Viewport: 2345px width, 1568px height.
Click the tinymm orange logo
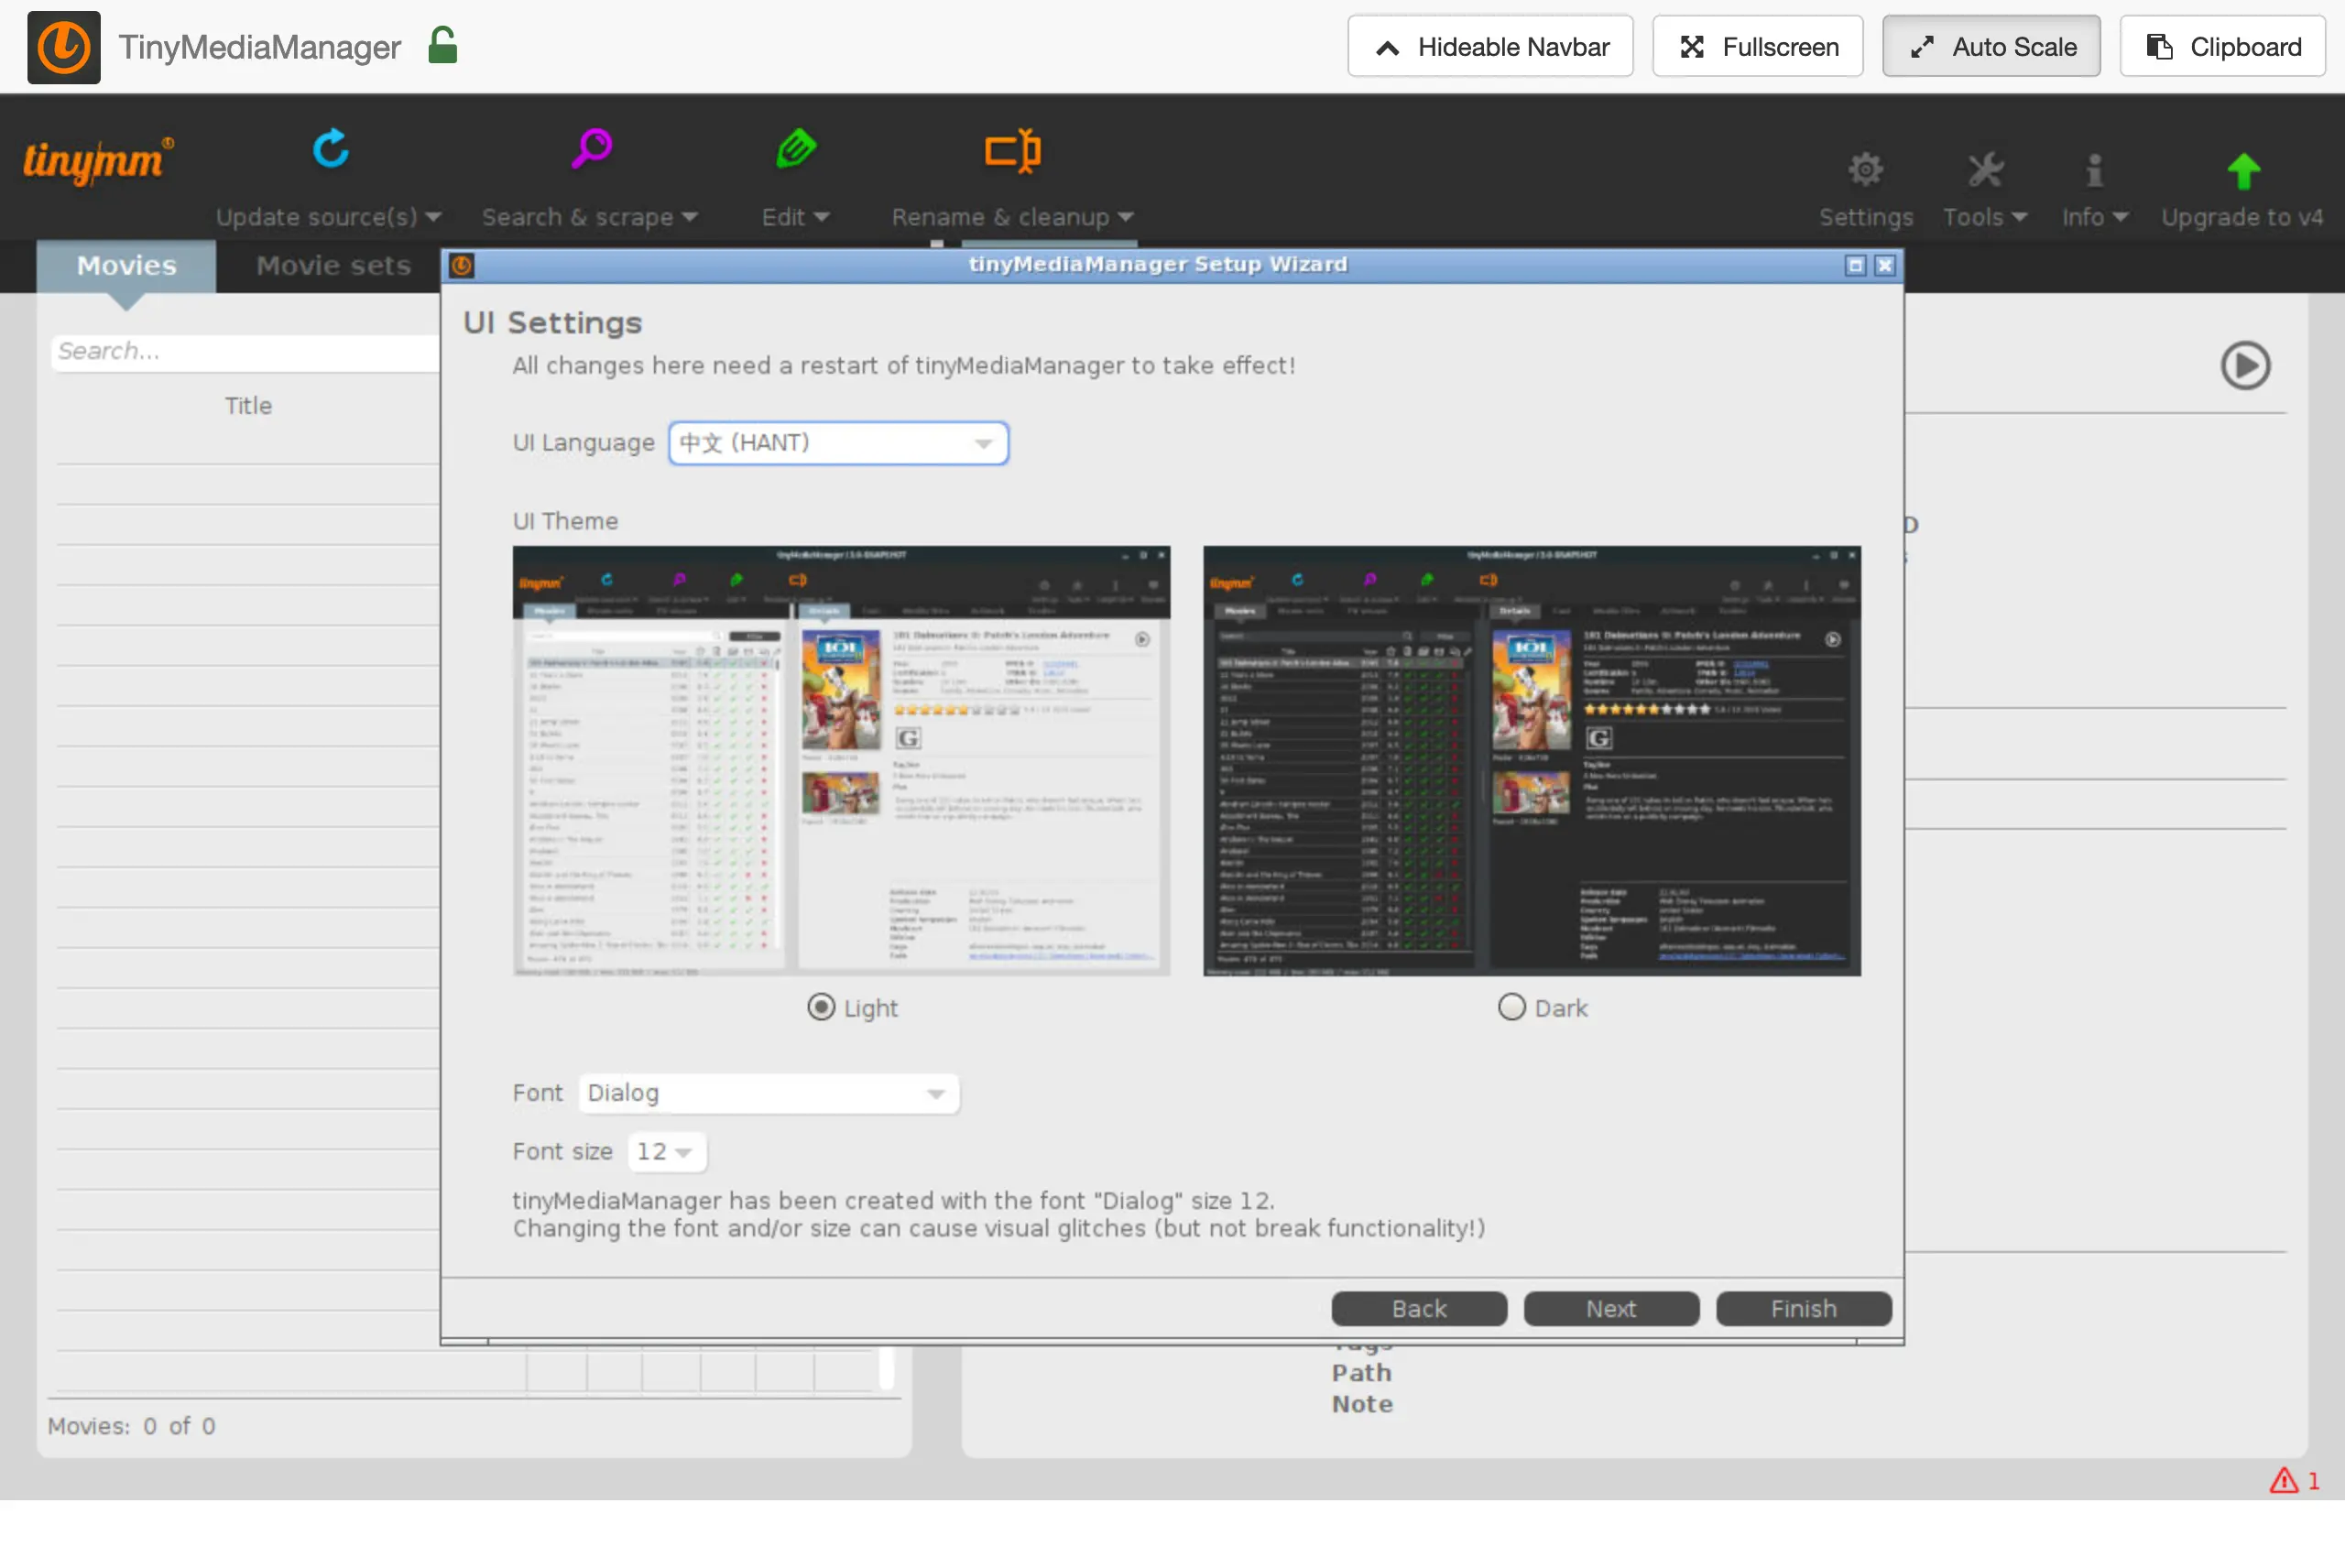(98, 160)
